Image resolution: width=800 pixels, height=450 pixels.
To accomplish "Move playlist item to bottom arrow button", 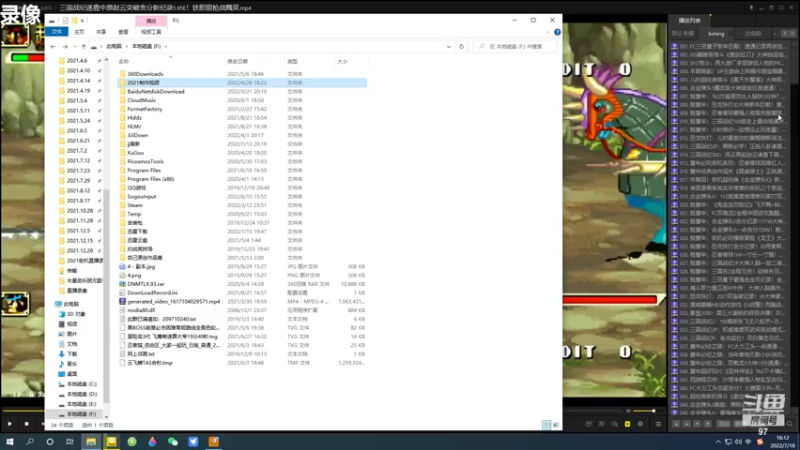I will [707, 424].
